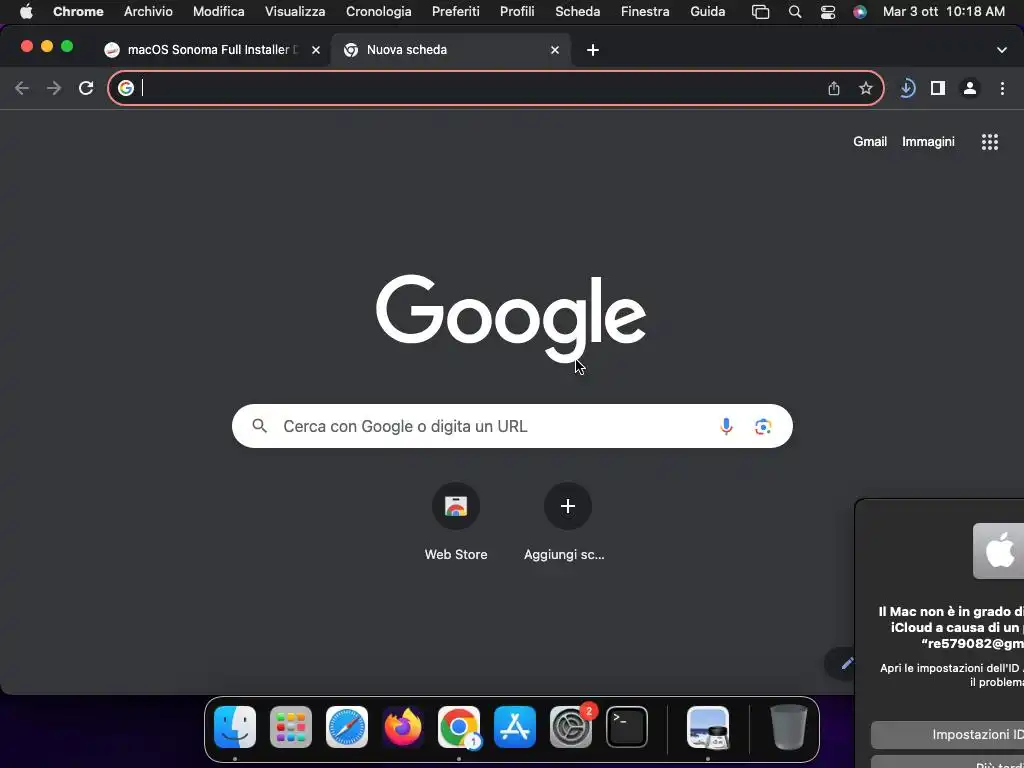Go back with the browser back arrow
1024x768 pixels.
[22, 88]
